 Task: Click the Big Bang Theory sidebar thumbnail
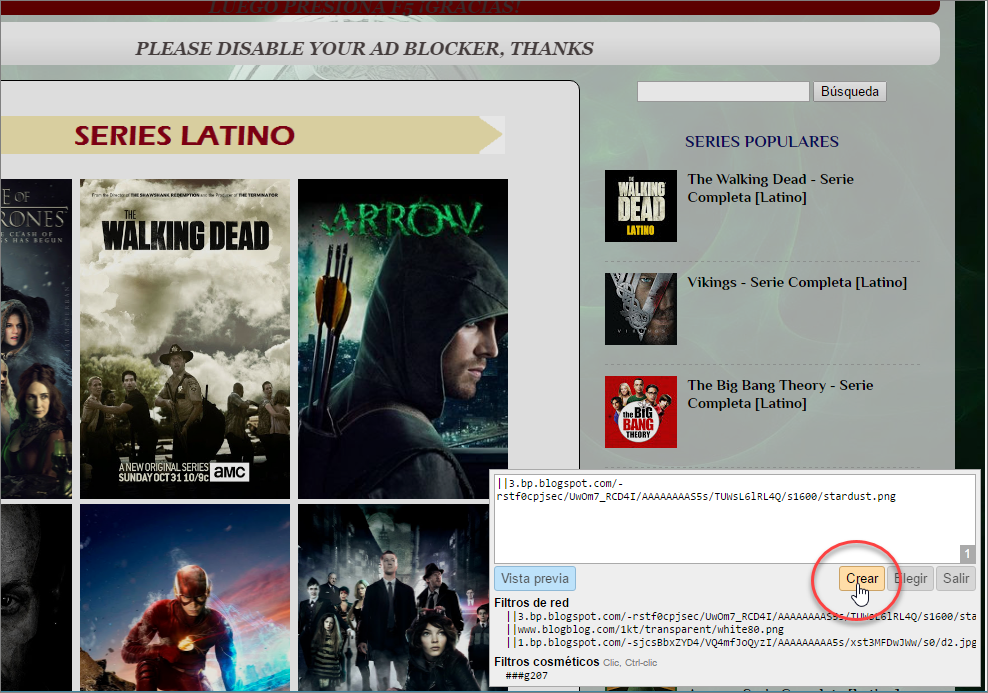pos(641,412)
